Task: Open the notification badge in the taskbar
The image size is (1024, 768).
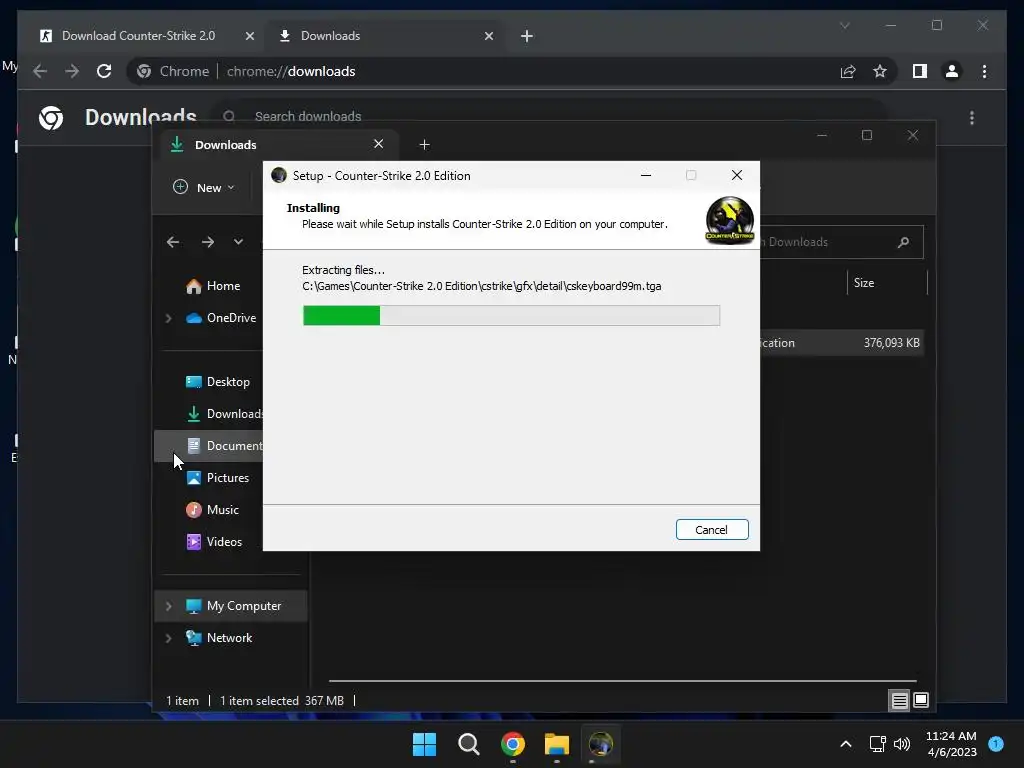Action: (x=995, y=743)
